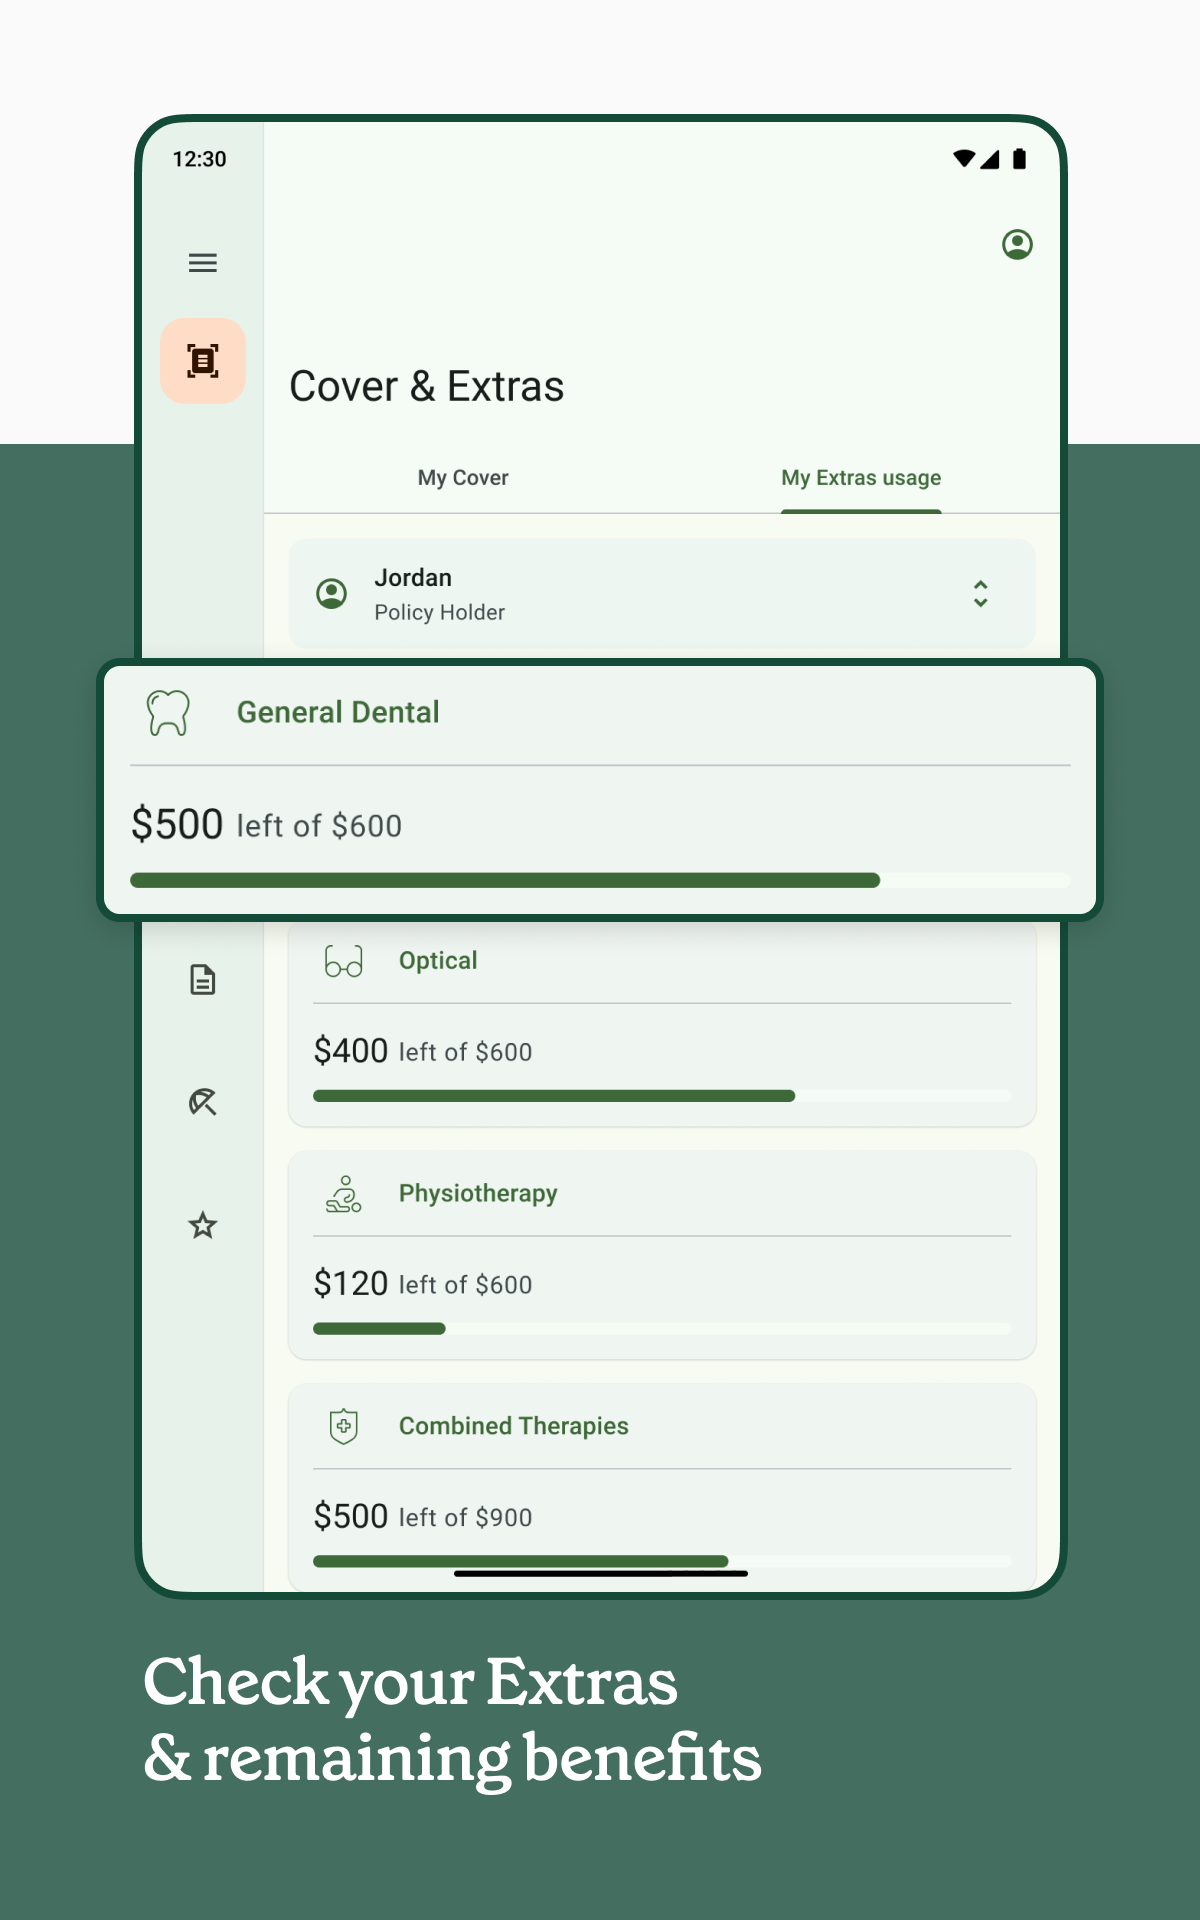Expand the Jordan member selector arrows
The height and width of the screenshot is (1920, 1200).
point(981,594)
